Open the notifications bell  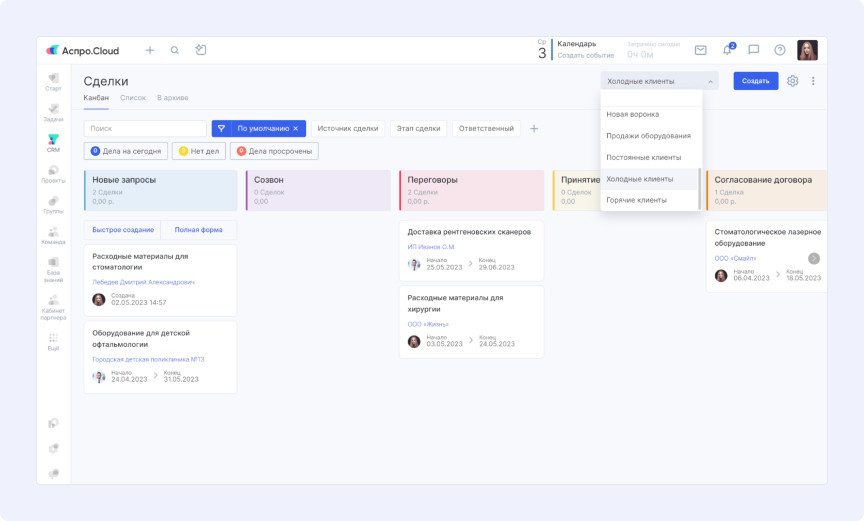(728, 50)
